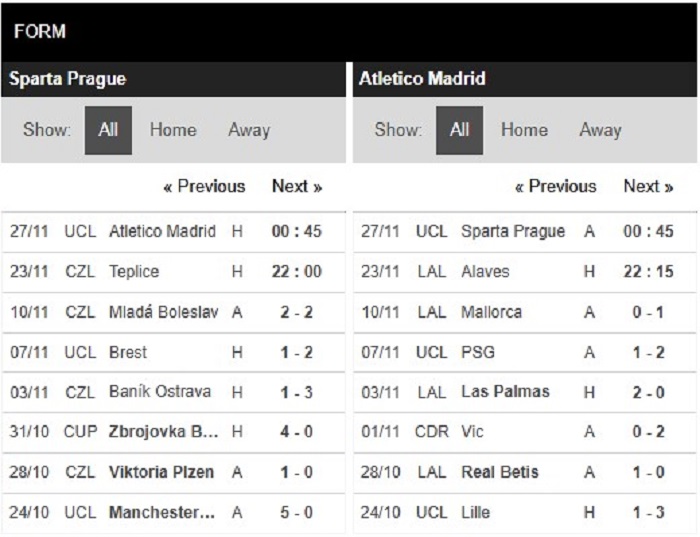Open the Viktoria Plzen match row
Screen dimensions: 700x537
tap(173, 472)
